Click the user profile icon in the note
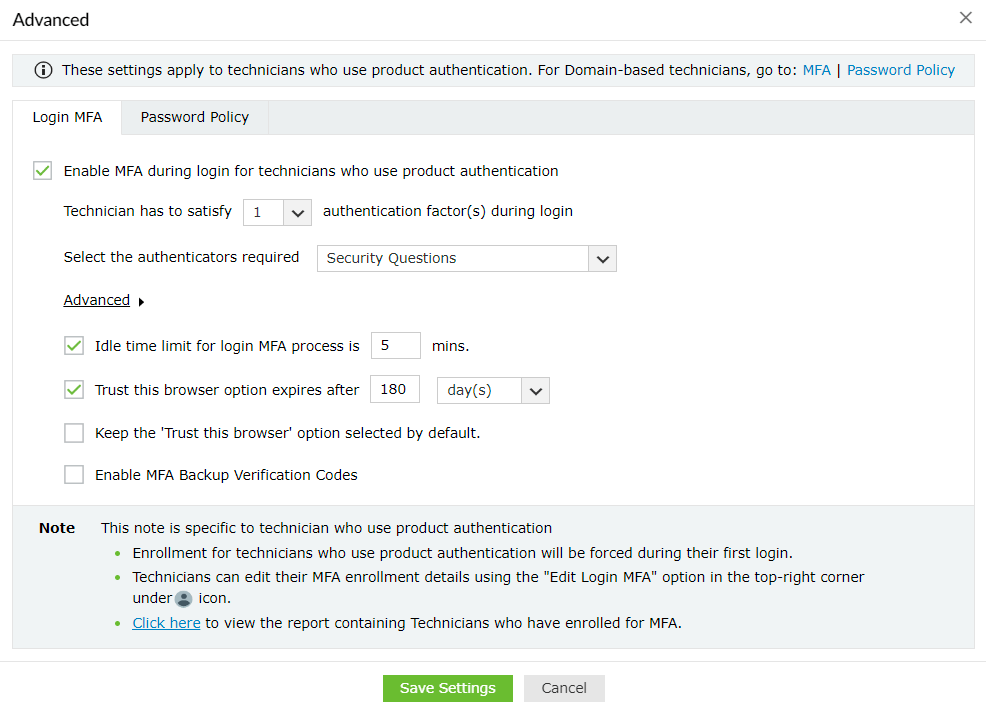Image resolution: width=986 pixels, height=712 pixels. tap(183, 599)
